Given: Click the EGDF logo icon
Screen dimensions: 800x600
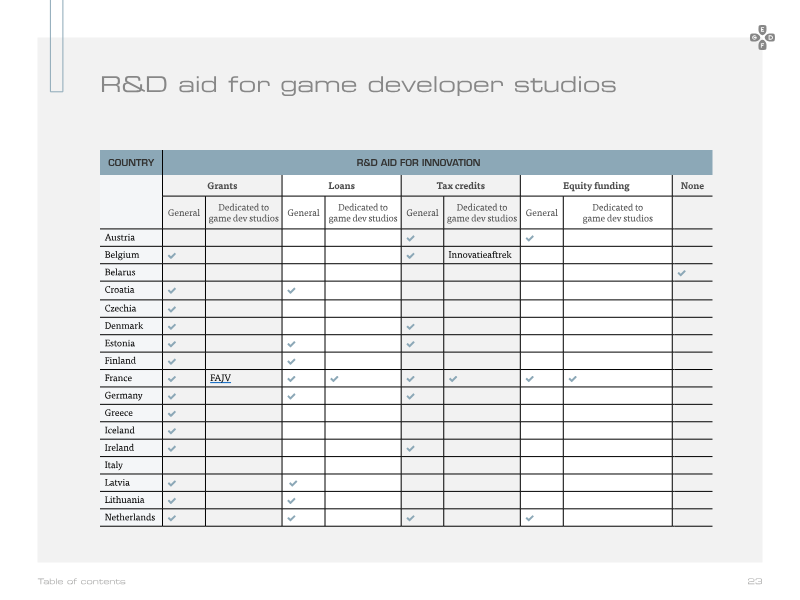Looking at the screenshot, I should point(762,37).
